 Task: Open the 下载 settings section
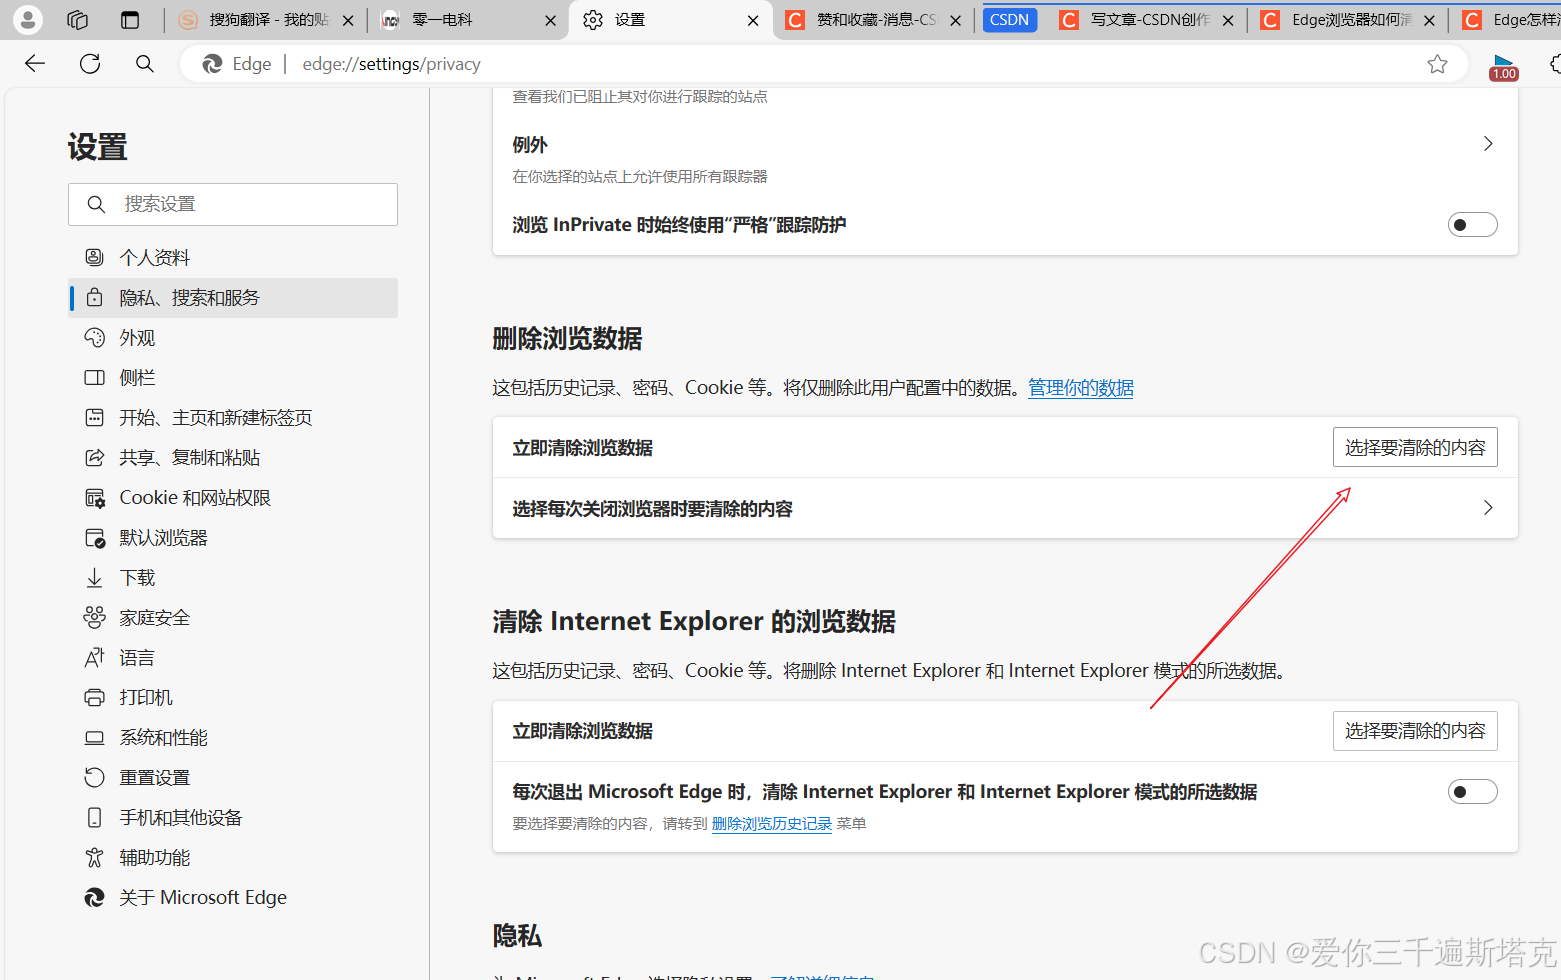click(137, 577)
